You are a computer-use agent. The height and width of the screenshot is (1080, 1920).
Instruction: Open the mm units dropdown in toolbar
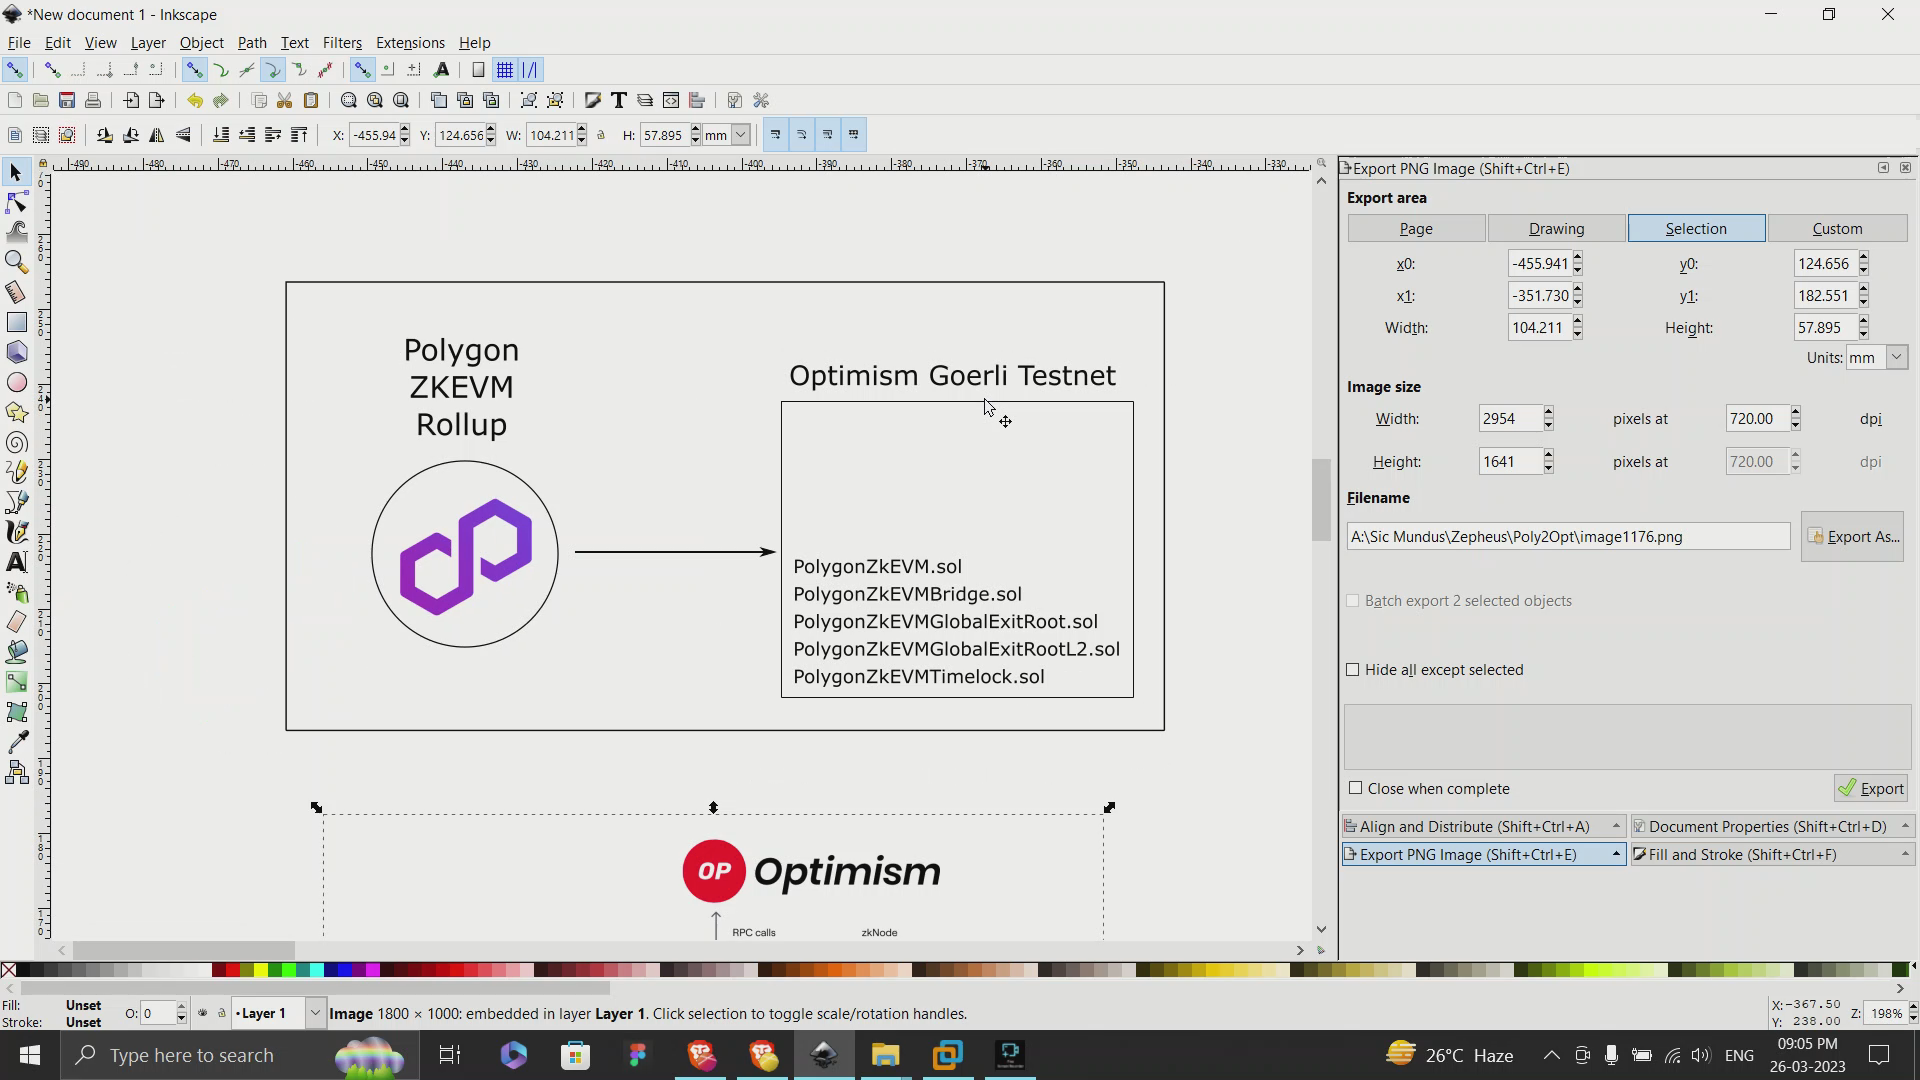[741, 135]
